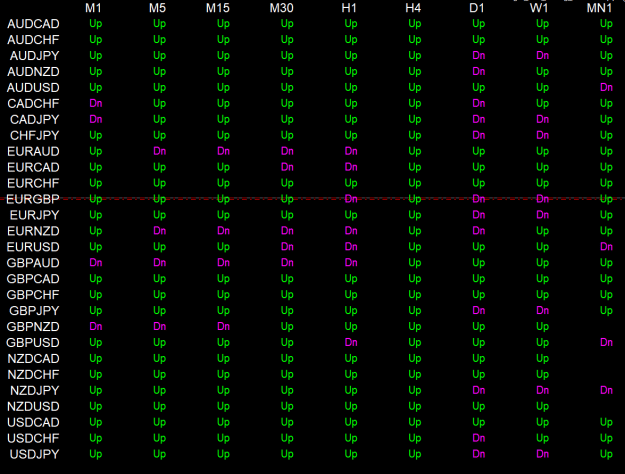The image size is (625, 474).
Task: Select the GBPUSD symbol label
Action: (x=33, y=342)
